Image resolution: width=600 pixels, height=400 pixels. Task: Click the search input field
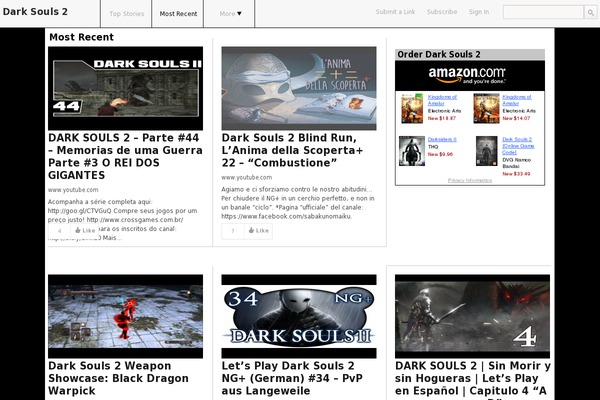pos(543,12)
